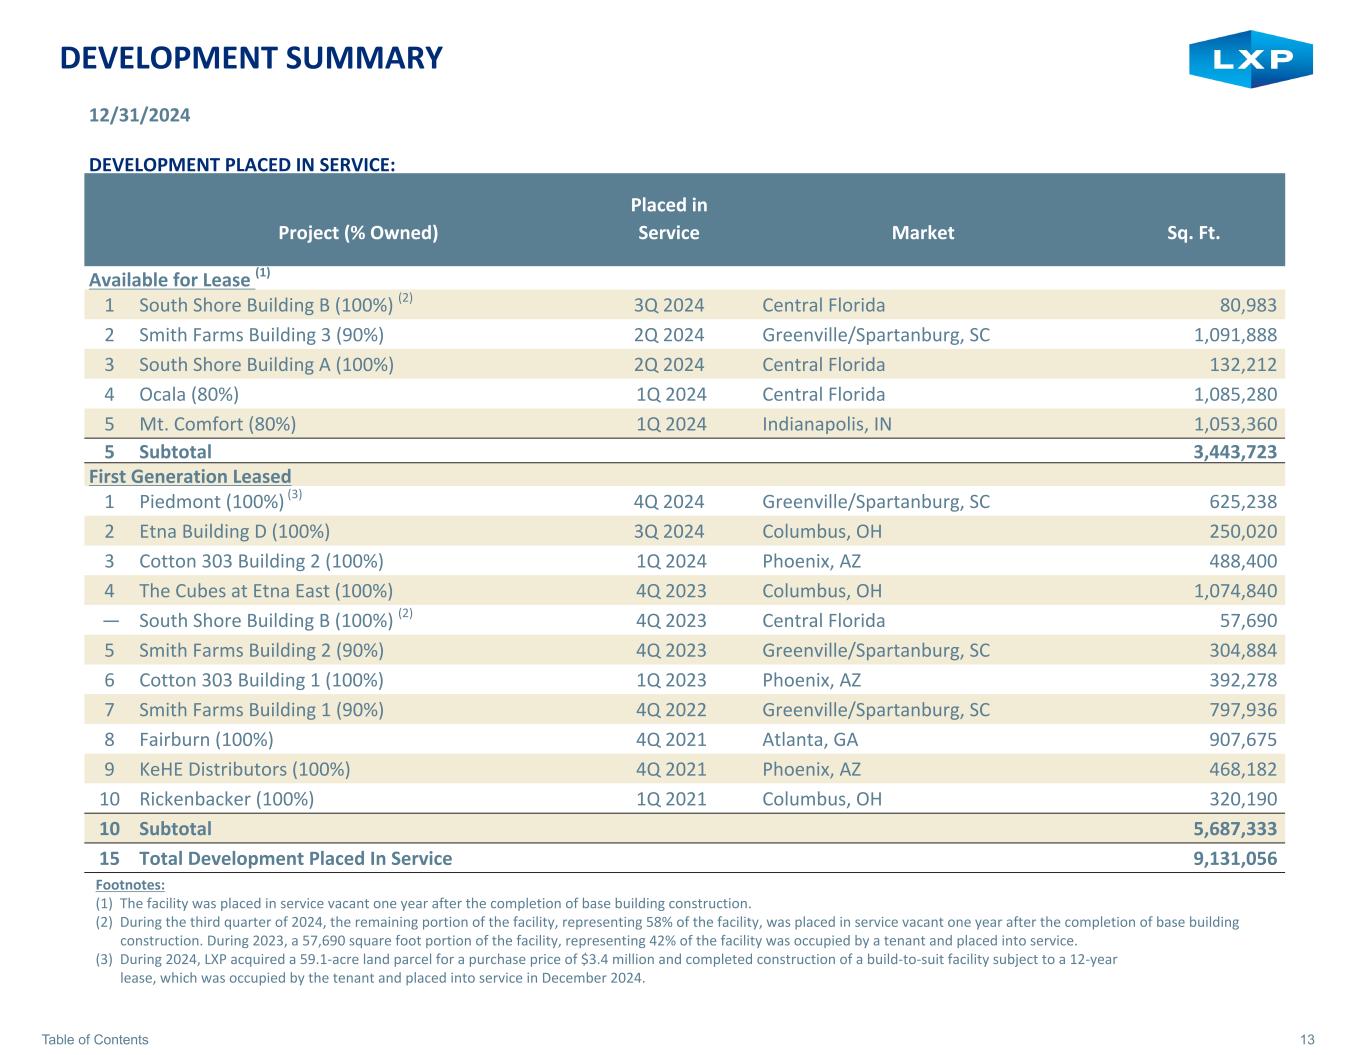Select Total Development Placed In Service label
Image resolution: width=1365 pixels, height=1055 pixels.
[x=295, y=859]
